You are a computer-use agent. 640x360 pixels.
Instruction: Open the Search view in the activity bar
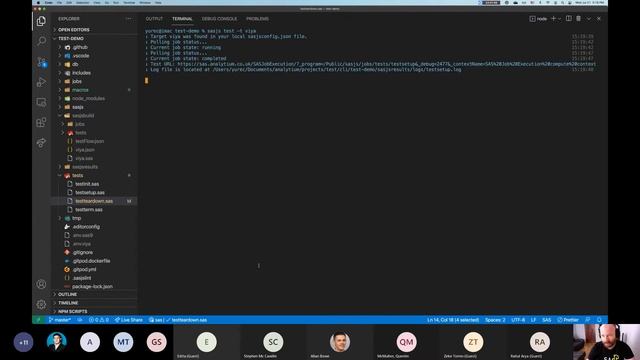[41, 41]
